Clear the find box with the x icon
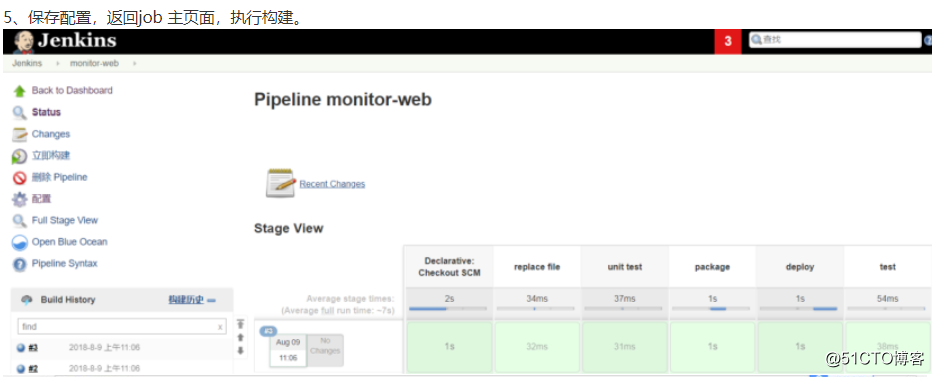Image resolution: width=934 pixels, height=377 pixels. (220, 327)
